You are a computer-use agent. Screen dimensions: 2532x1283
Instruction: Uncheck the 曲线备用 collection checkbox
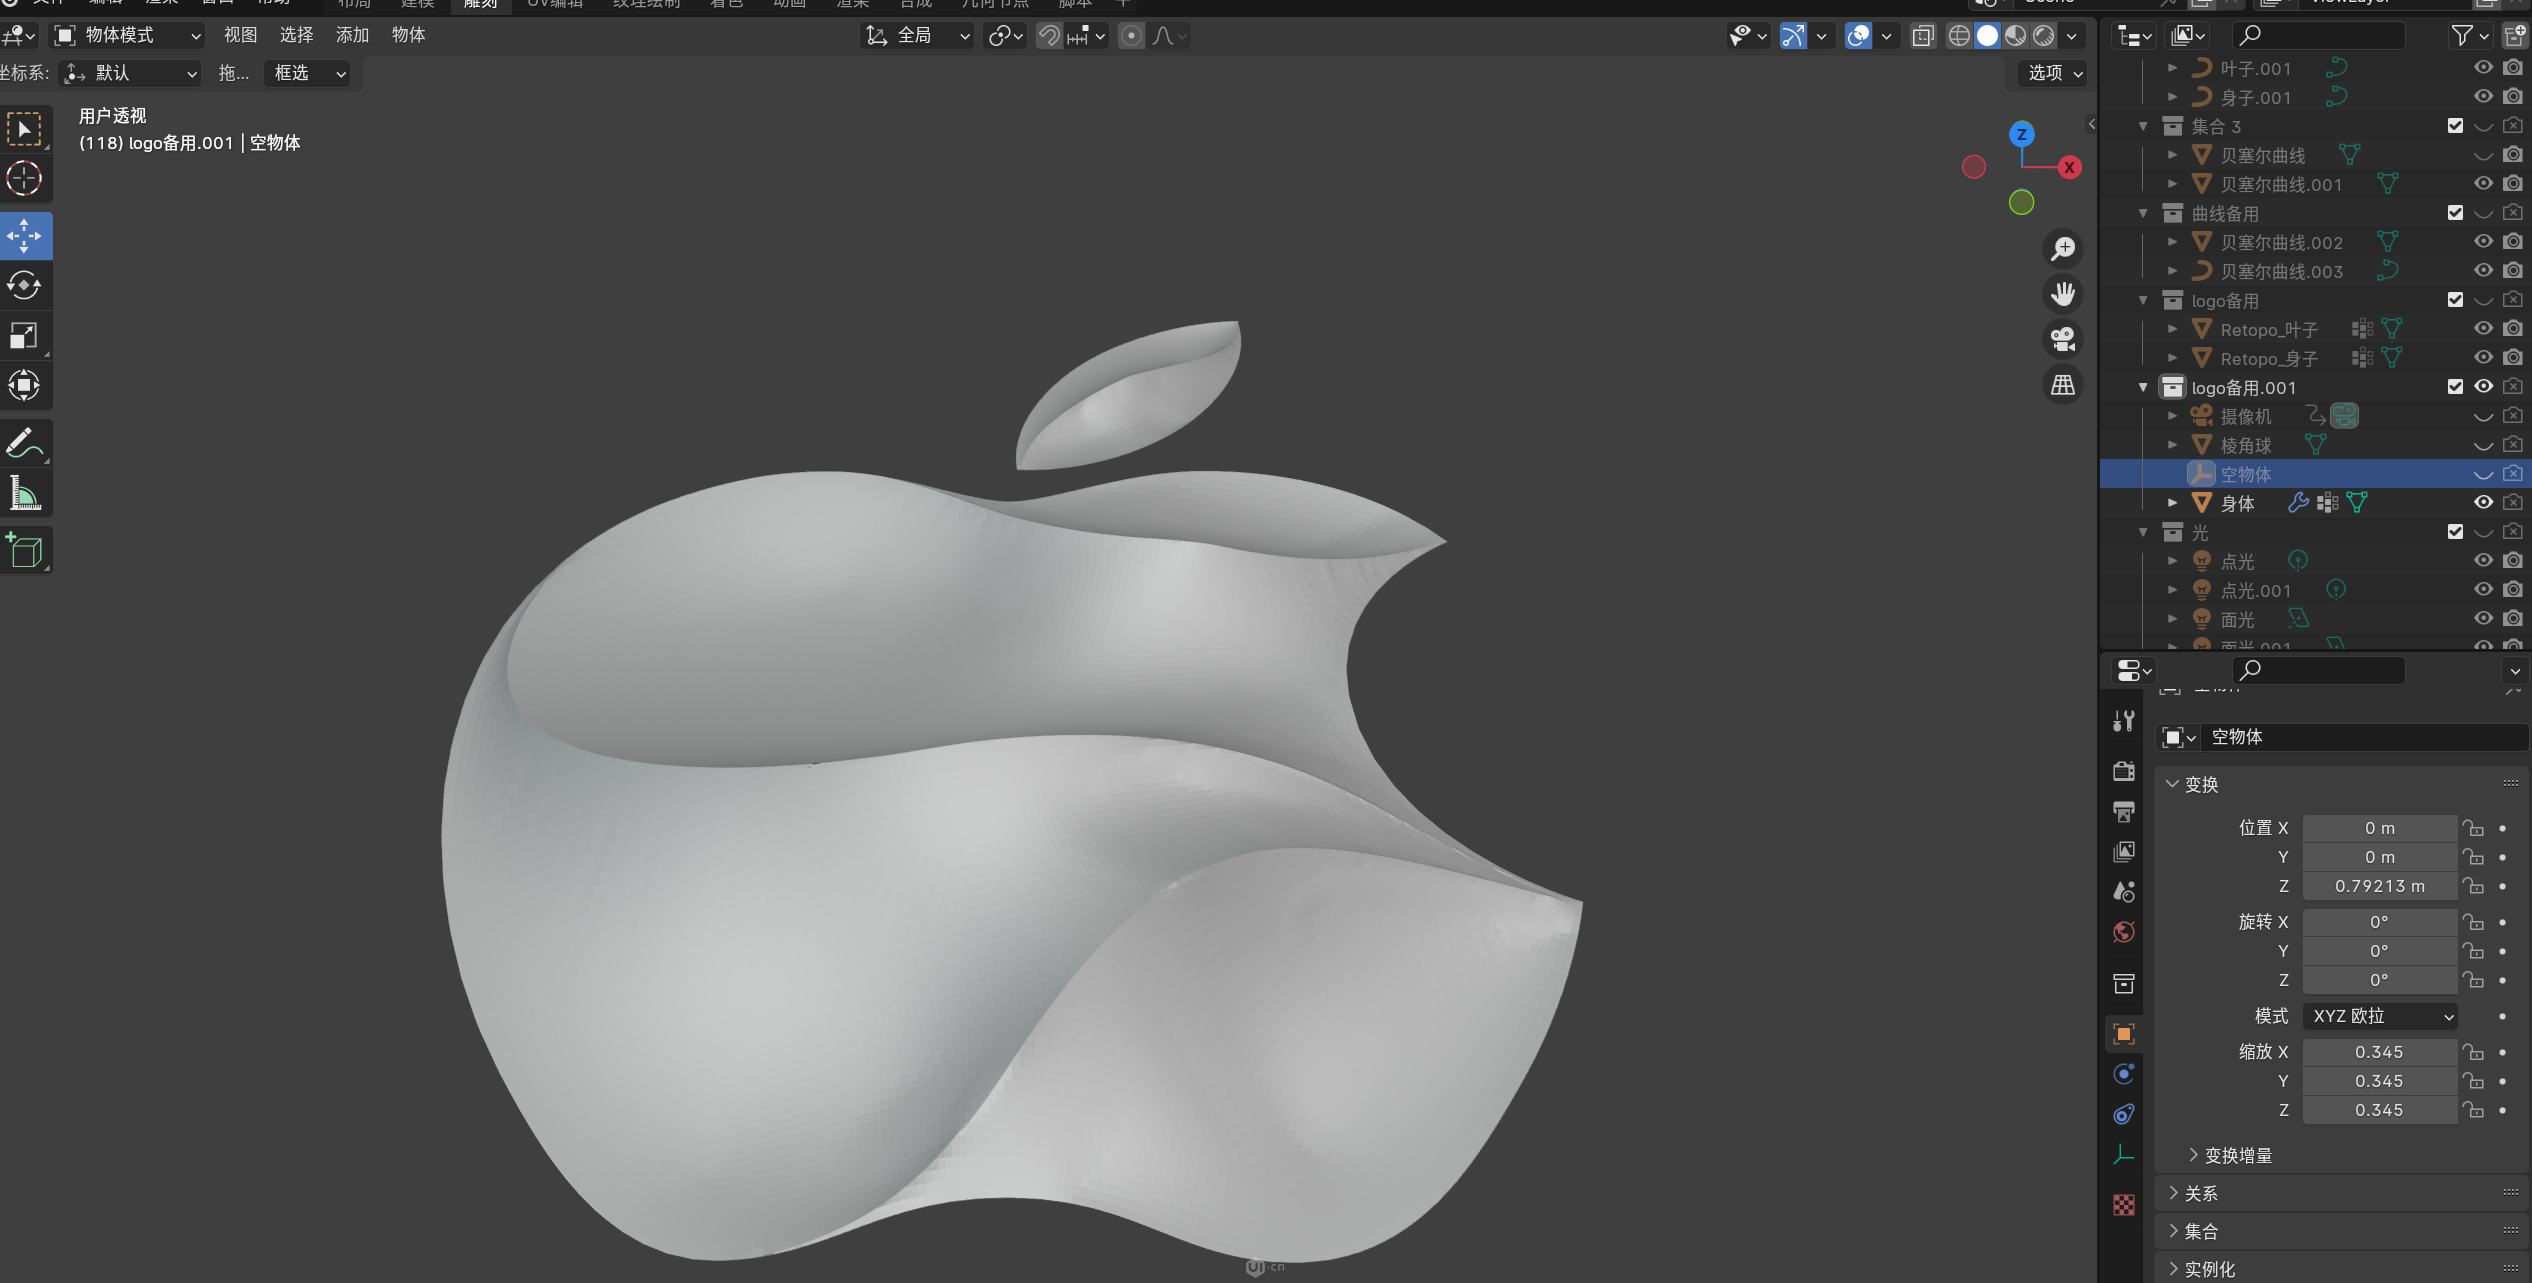pyautogui.click(x=2455, y=213)
